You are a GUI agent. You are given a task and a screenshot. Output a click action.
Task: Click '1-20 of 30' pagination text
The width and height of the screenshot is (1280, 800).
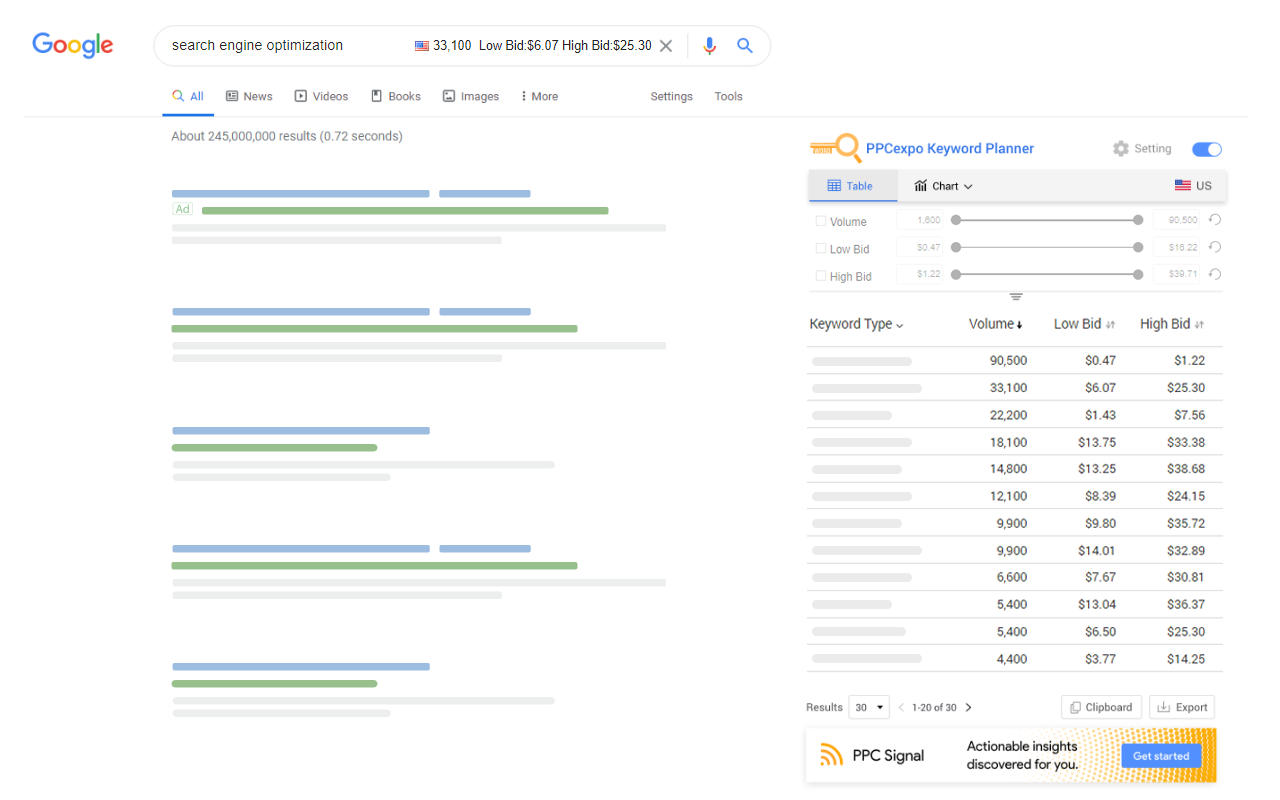pyautogui.click(x=934, y=708)
